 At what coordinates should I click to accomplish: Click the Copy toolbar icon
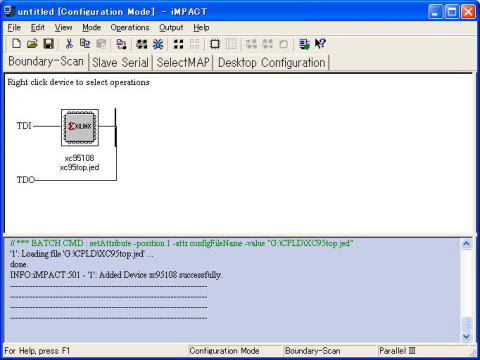[x=85, y=44]
